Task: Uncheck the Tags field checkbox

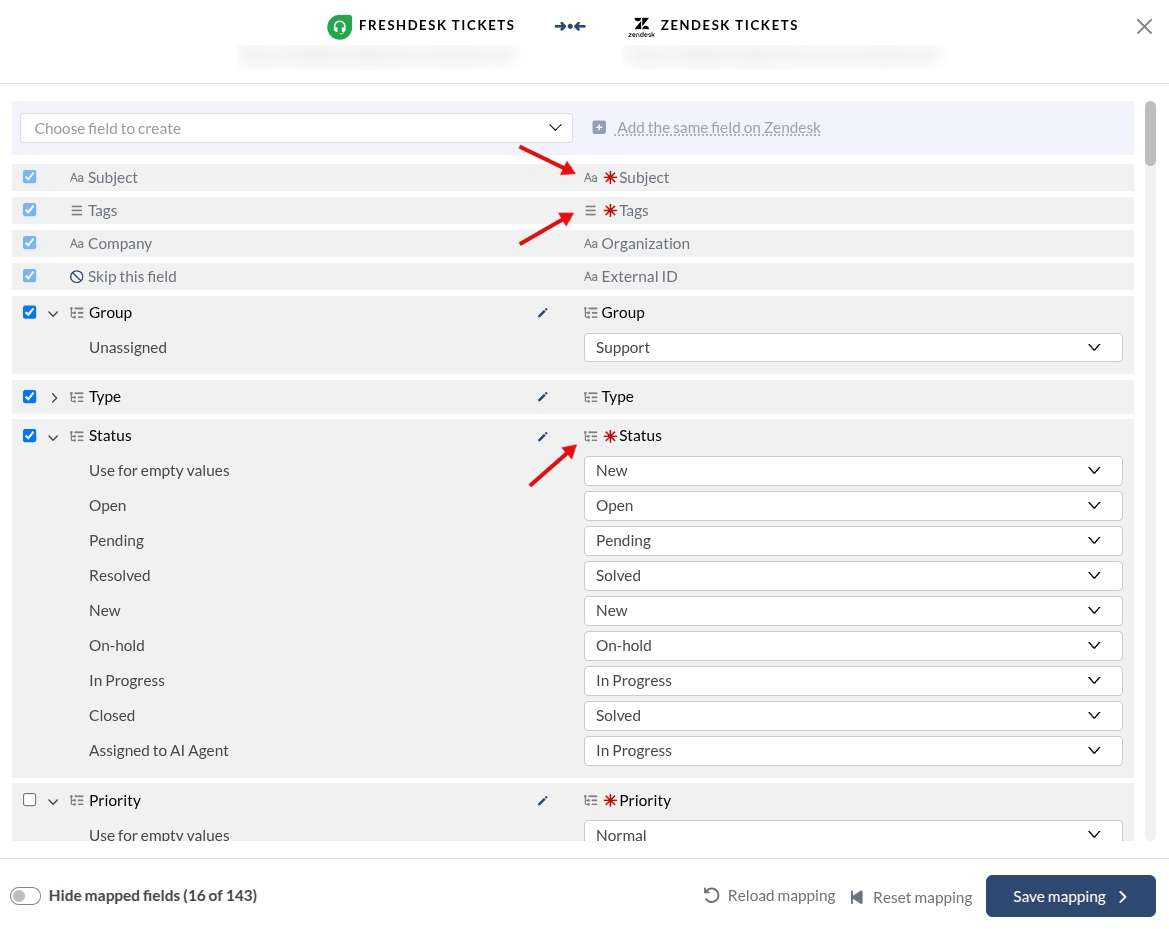Action: tap(29, 210)
